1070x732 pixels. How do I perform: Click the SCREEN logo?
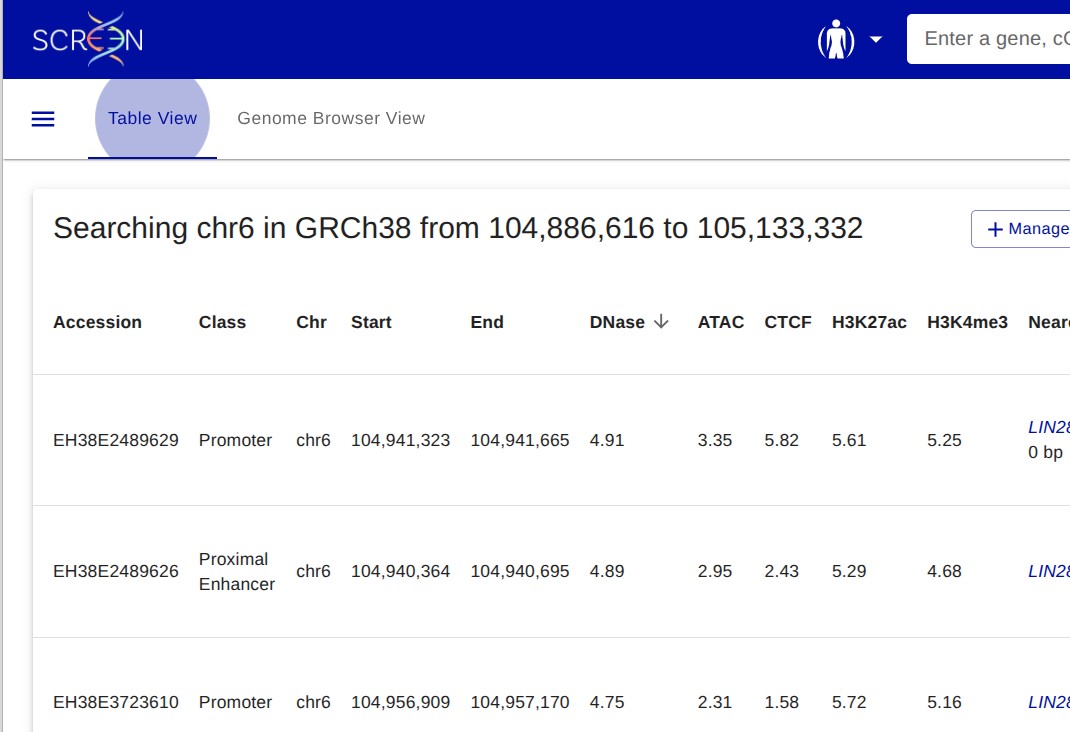(x=87, y=39)
